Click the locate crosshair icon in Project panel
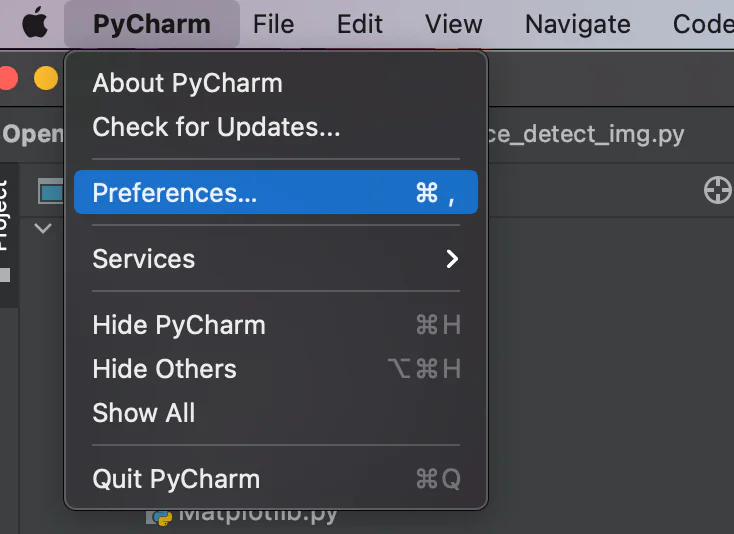This screenshot has width=734, height=534. (717, 190)
